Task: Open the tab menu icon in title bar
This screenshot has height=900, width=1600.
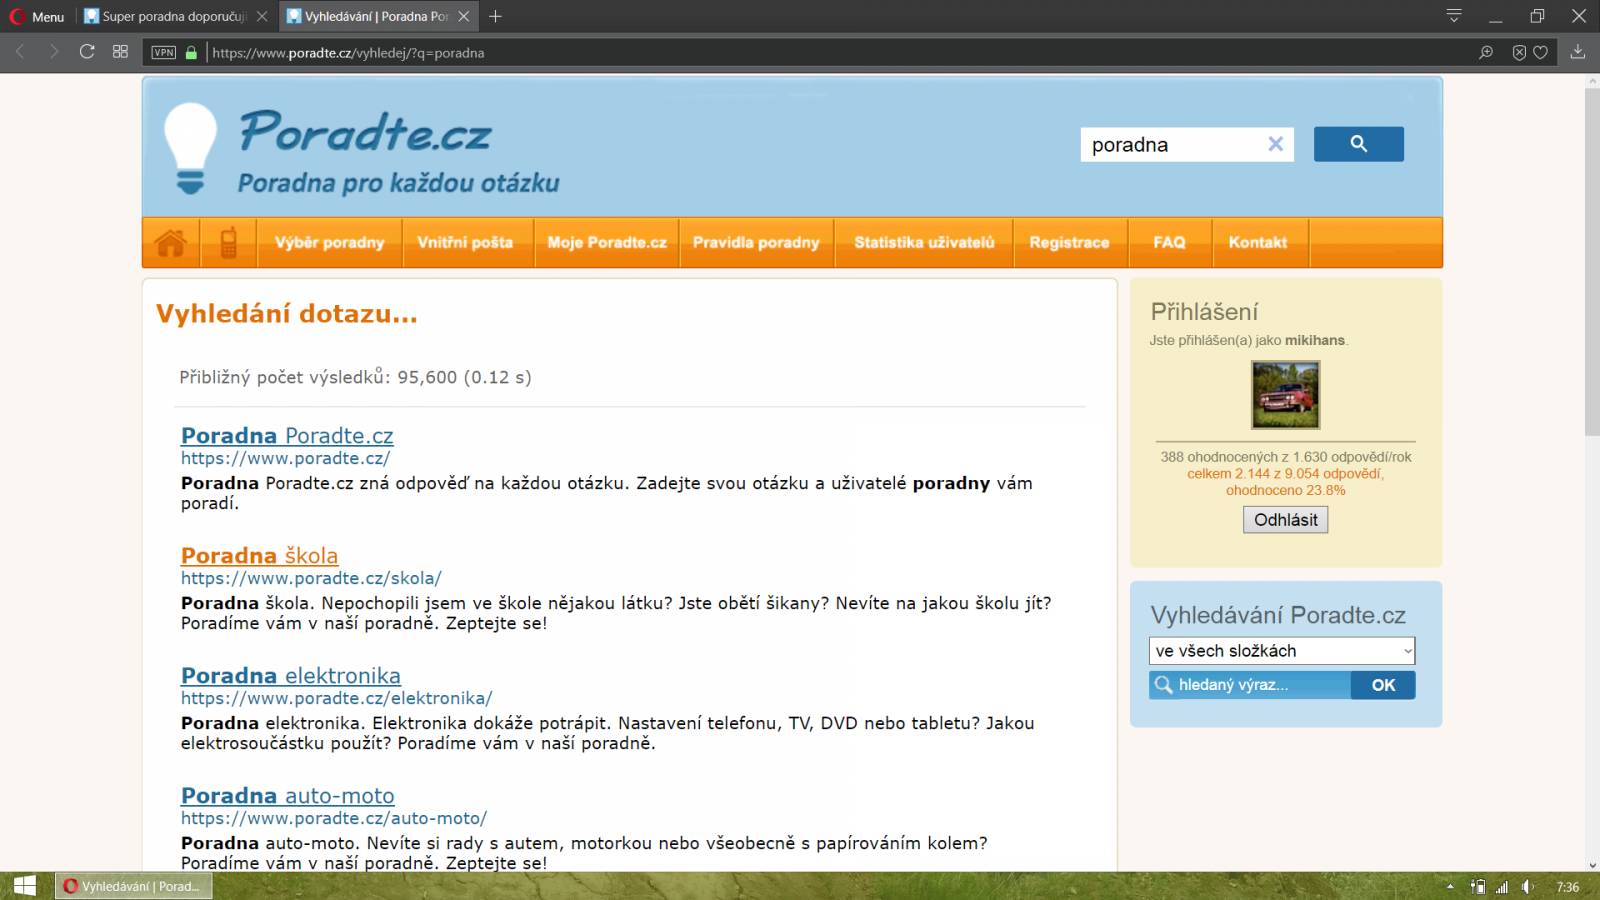Action: tap(1454, 16)
